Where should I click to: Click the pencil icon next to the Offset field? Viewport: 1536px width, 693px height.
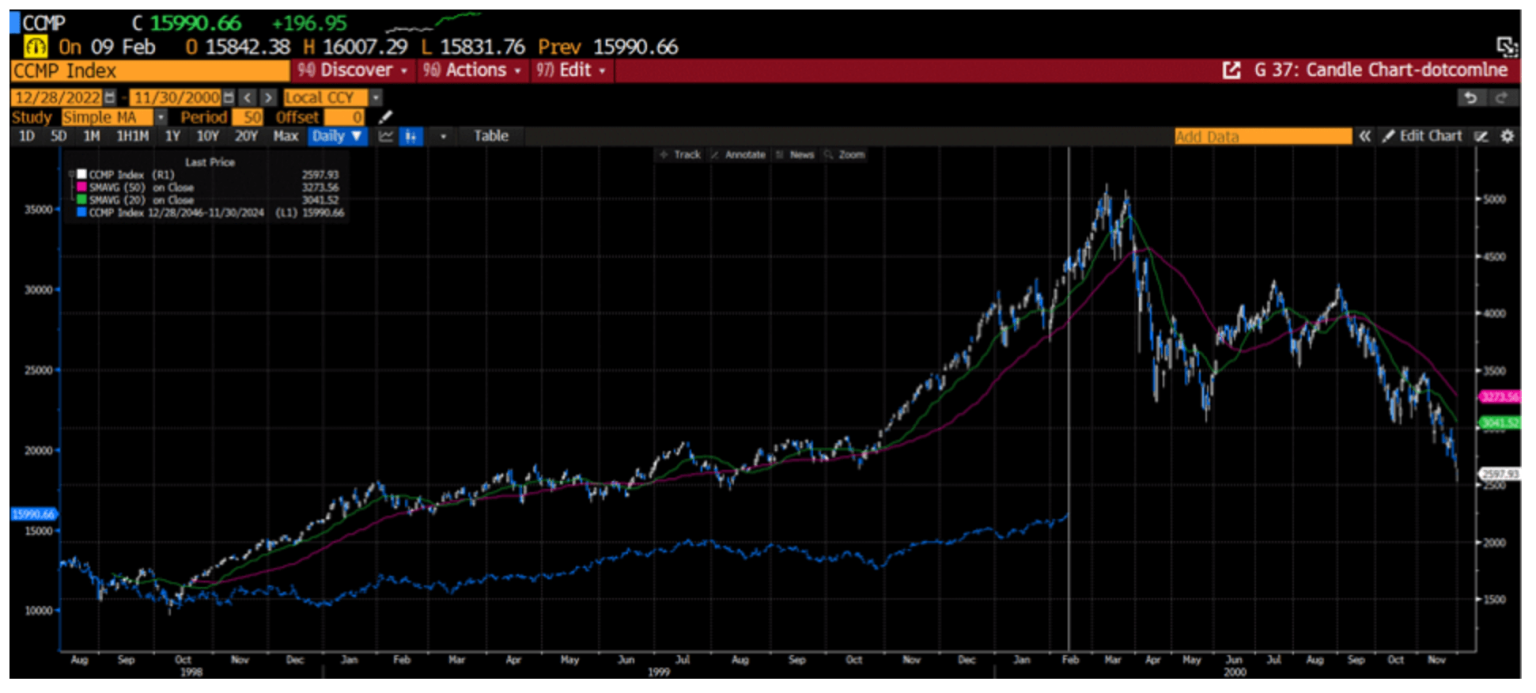click(x=386, y=117)
